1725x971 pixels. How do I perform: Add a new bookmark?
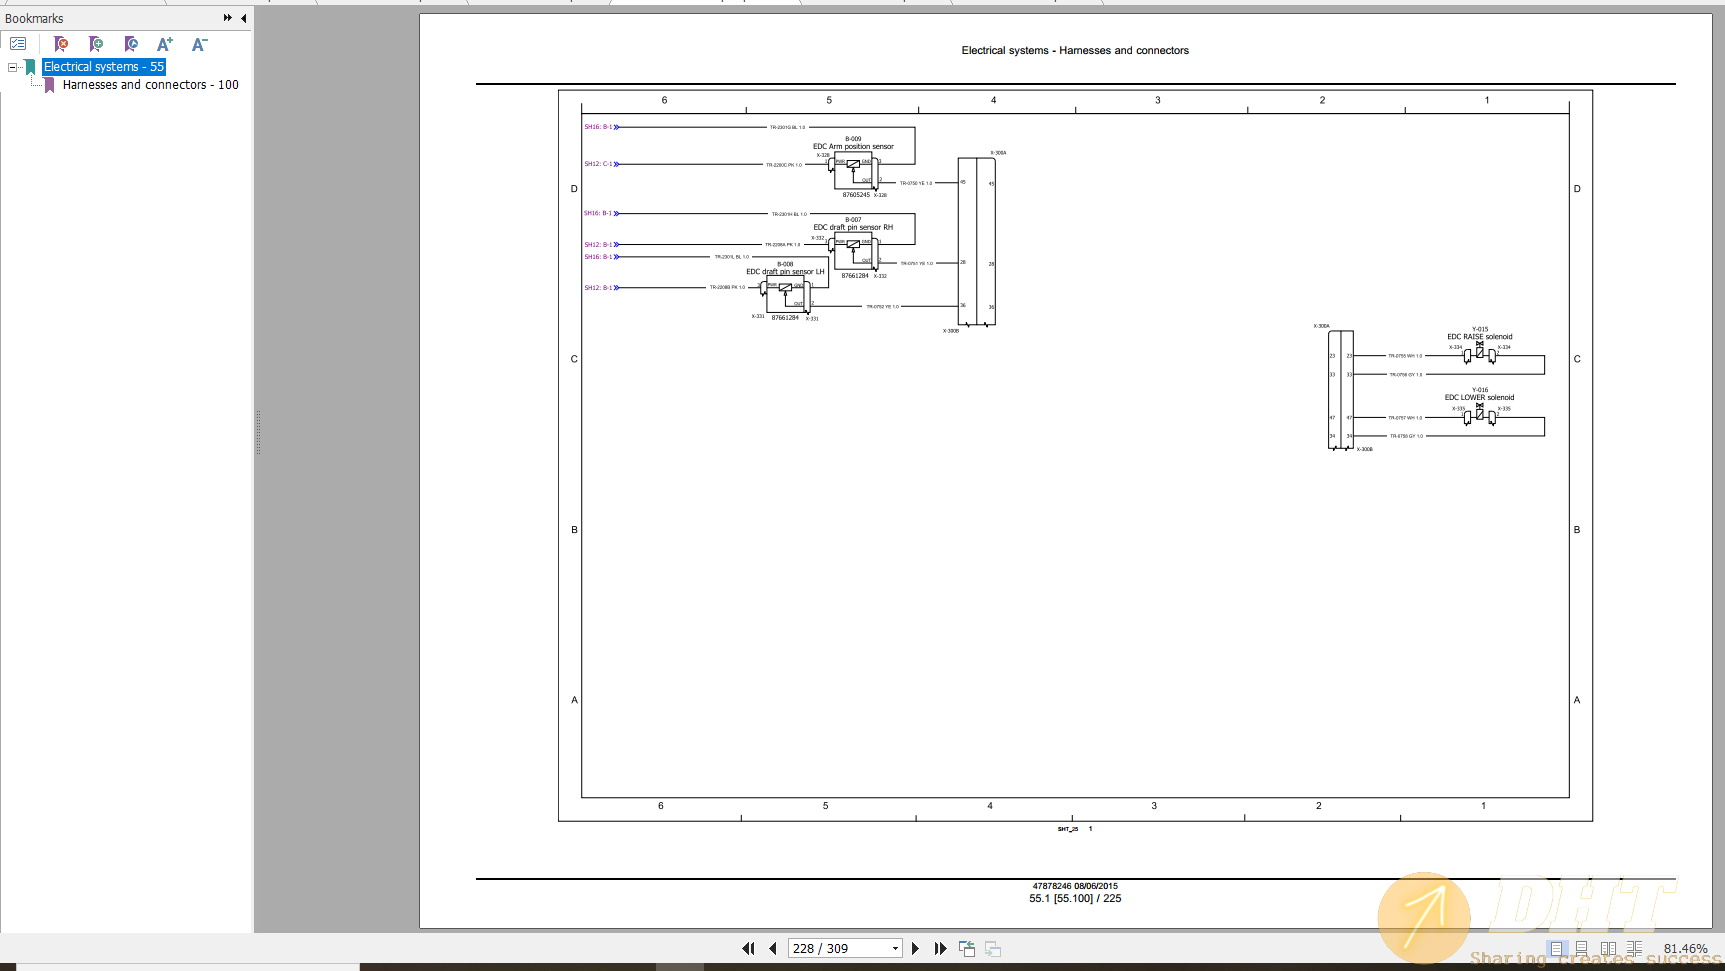click(x=97, y=44)
